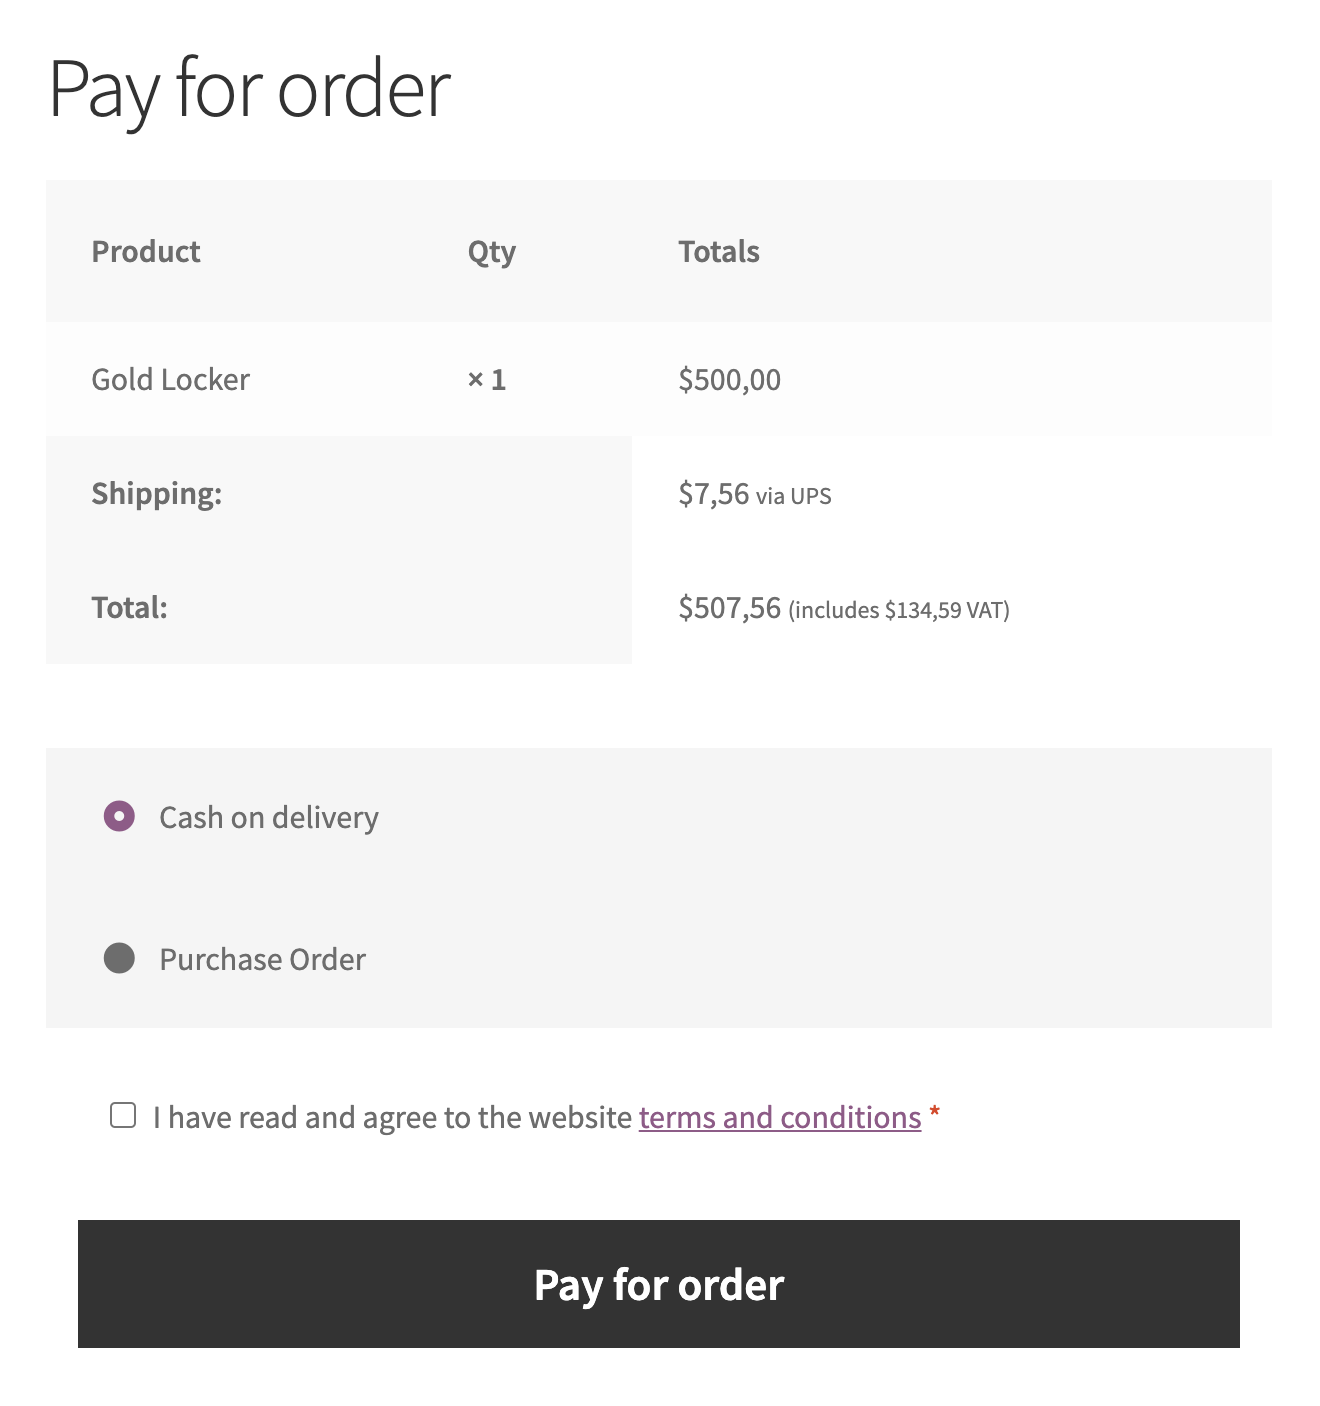Click the Gold Locker product name
This screenshot has height=1406, width=1320.
(170, 380)
